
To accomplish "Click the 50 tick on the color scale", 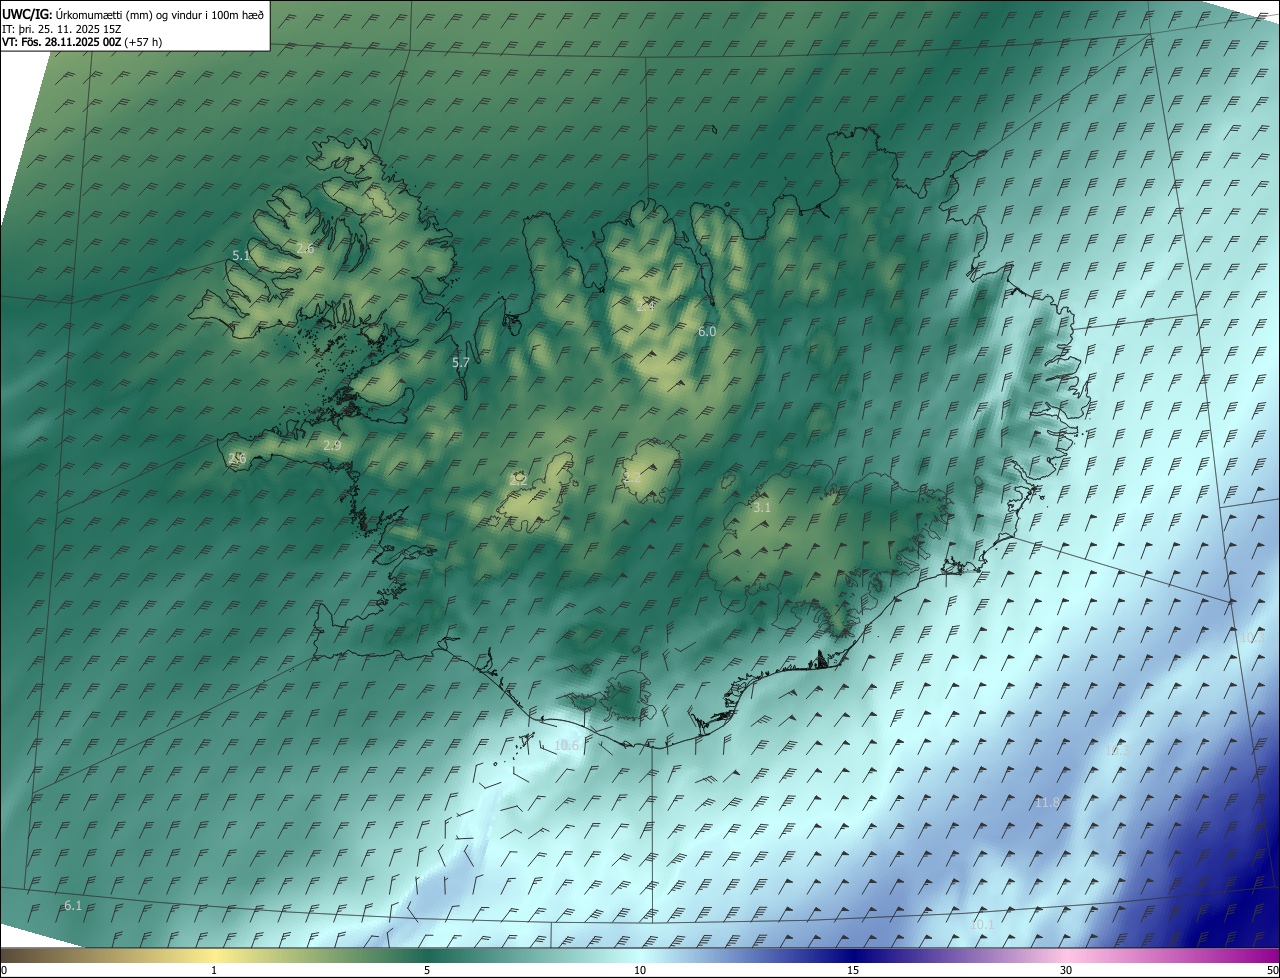I will coord(1272,970).
